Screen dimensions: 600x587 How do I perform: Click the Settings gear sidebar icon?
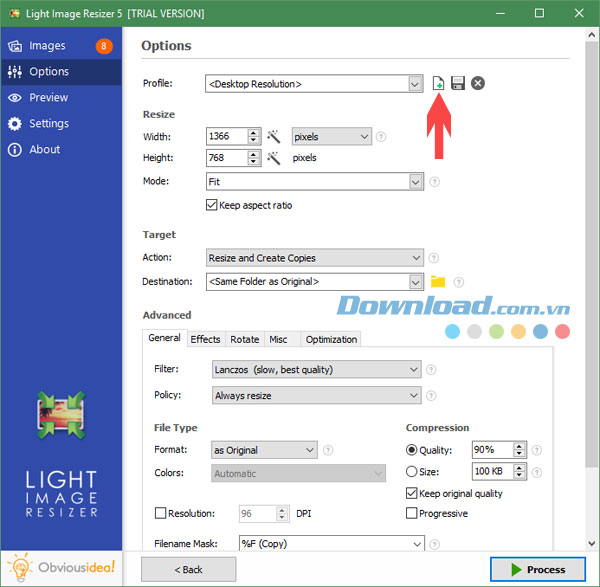(x=15, y=124)
